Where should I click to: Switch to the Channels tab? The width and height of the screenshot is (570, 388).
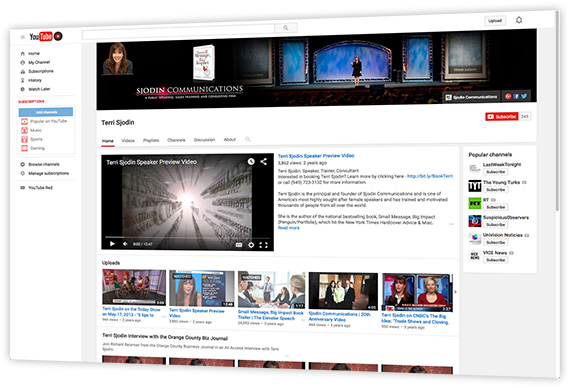click(176, 140)
